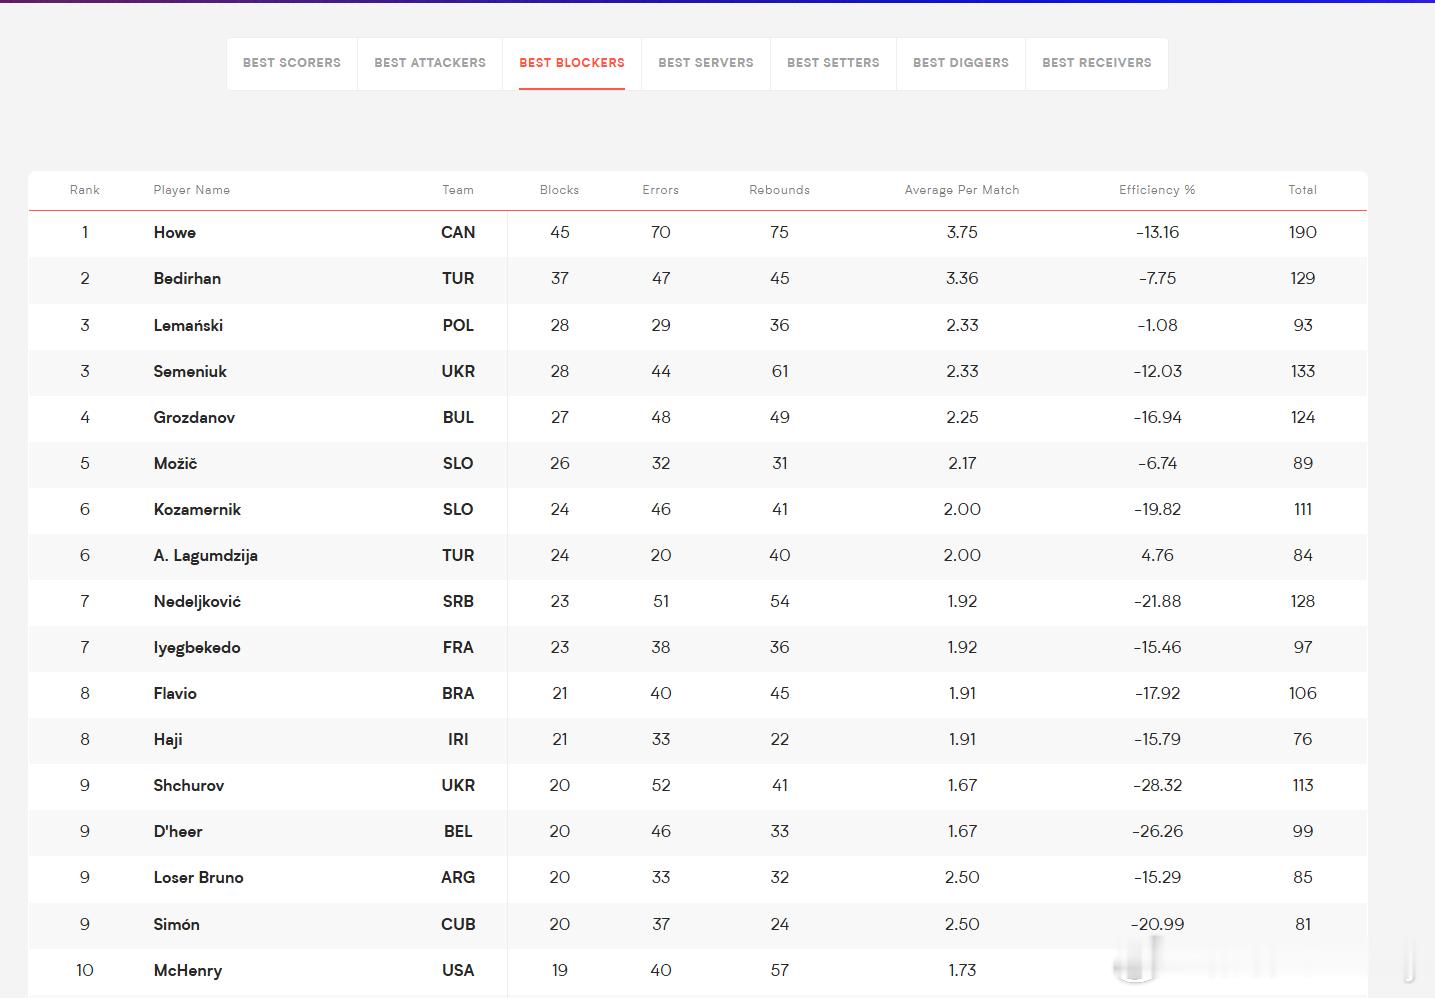Click the CUB team code
Screen dimensions: 1435x998
tap(458, 925)
